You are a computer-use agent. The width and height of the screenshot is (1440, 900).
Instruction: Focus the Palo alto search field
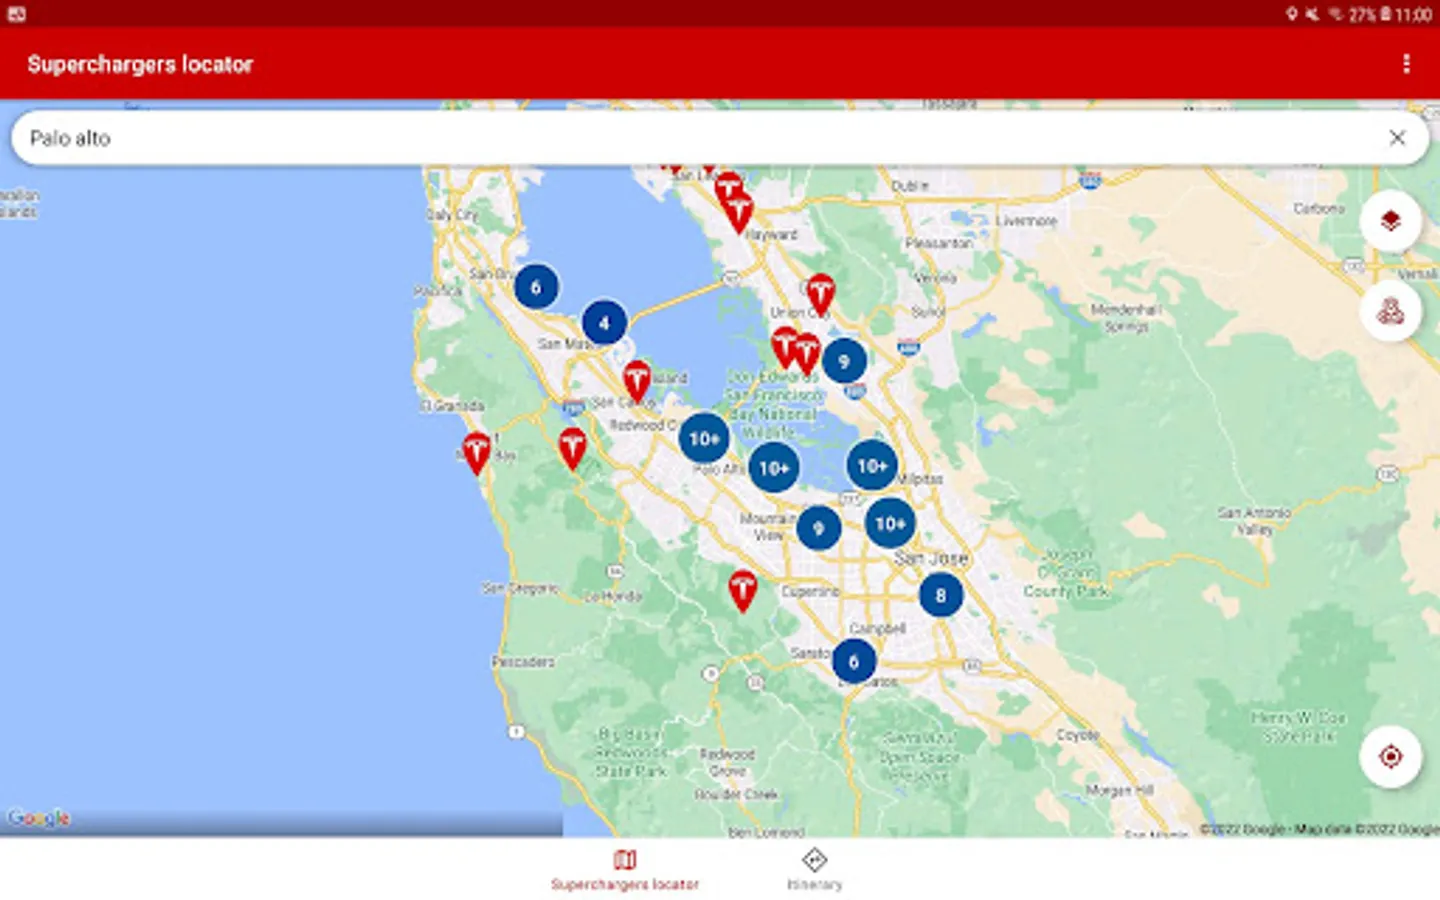[720, 138]
